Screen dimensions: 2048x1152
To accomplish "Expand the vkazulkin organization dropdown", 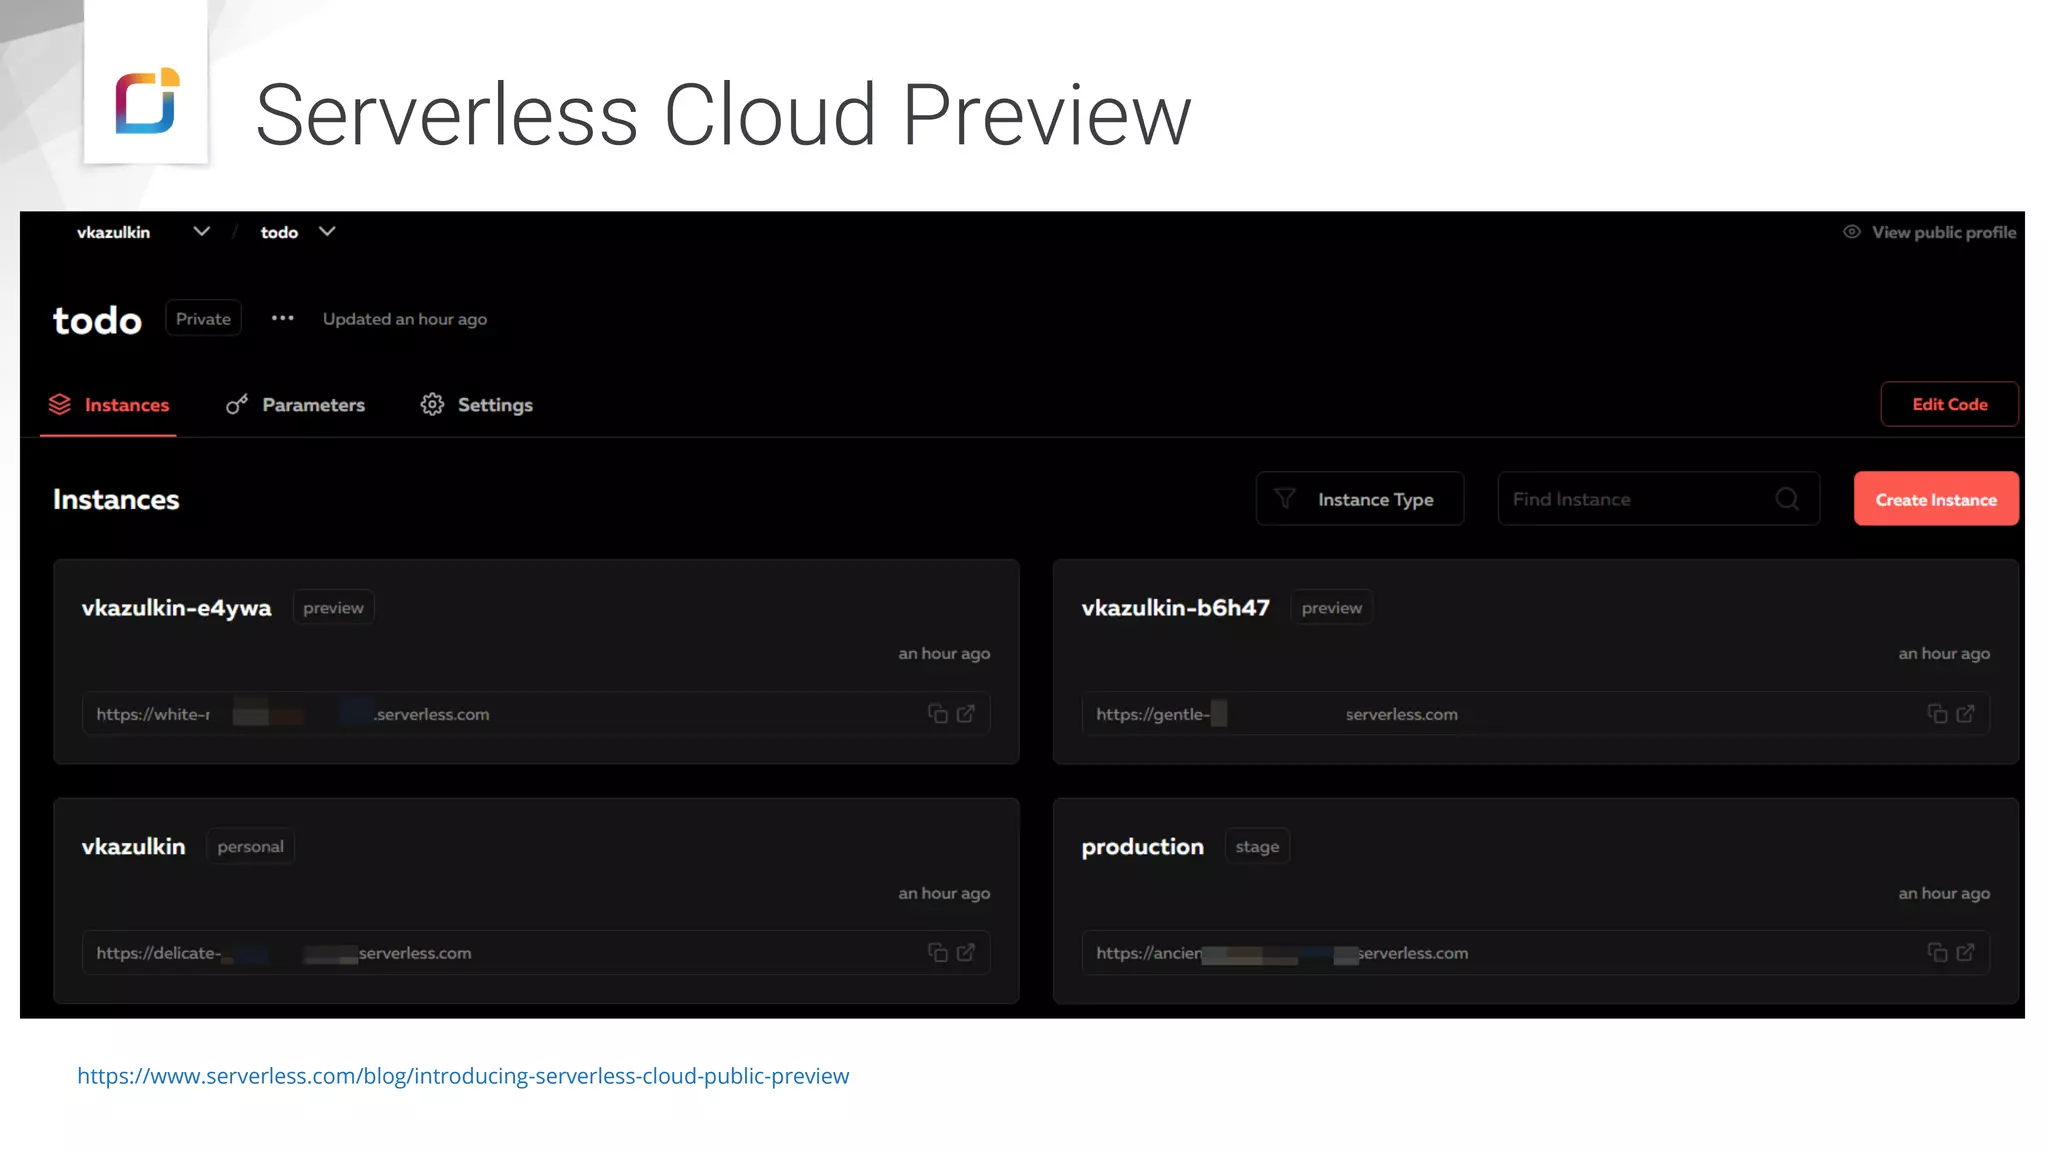I will 201,232.
